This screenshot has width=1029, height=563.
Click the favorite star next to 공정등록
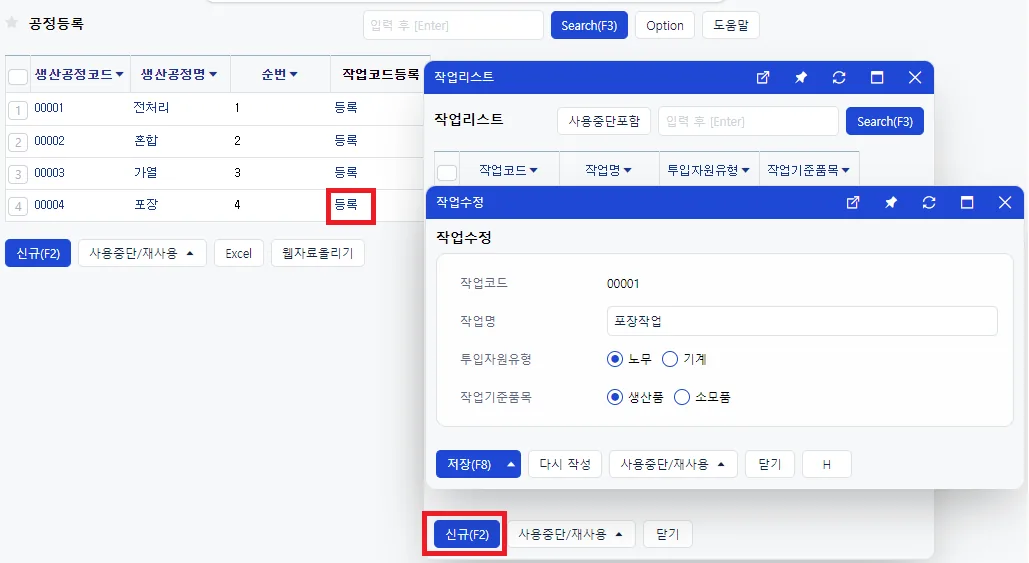[12, 23]
